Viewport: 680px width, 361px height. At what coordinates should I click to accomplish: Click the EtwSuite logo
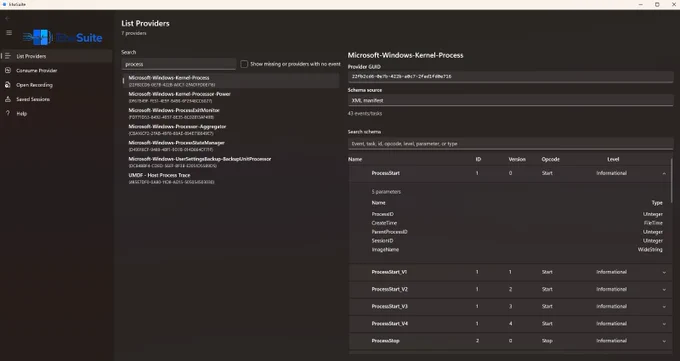[x=63, y=37]
